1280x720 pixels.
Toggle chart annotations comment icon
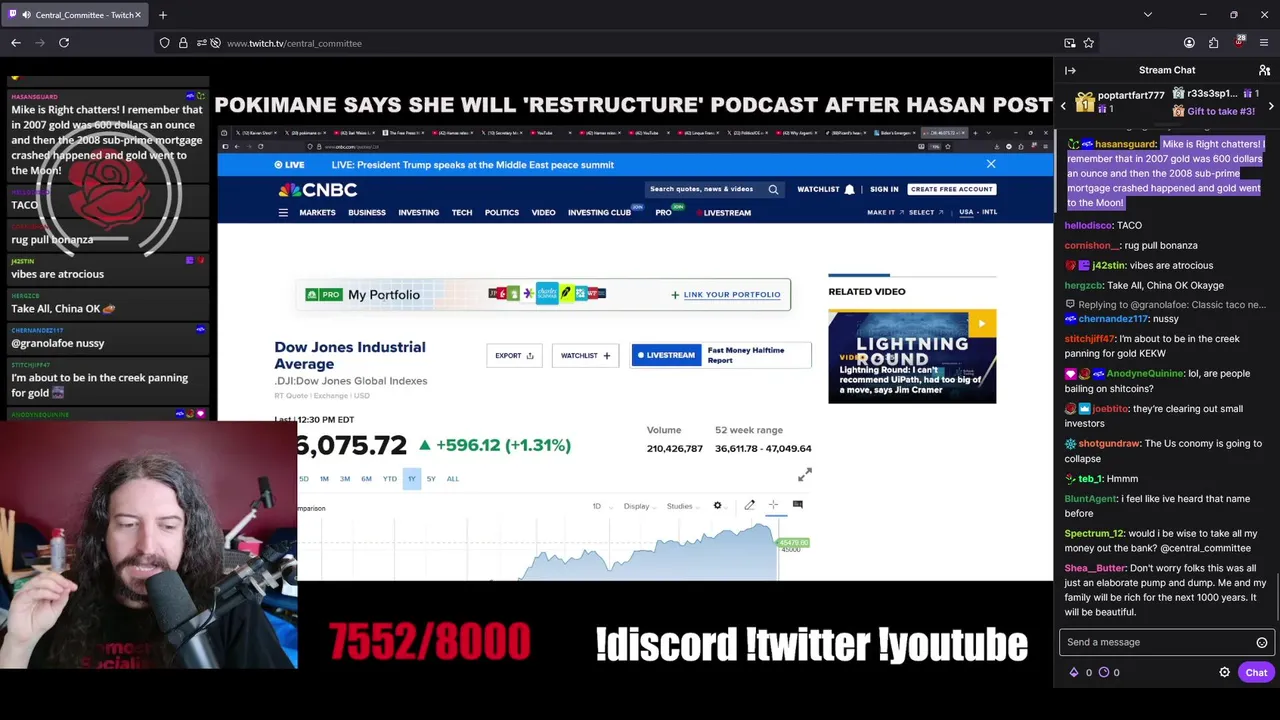798,505
